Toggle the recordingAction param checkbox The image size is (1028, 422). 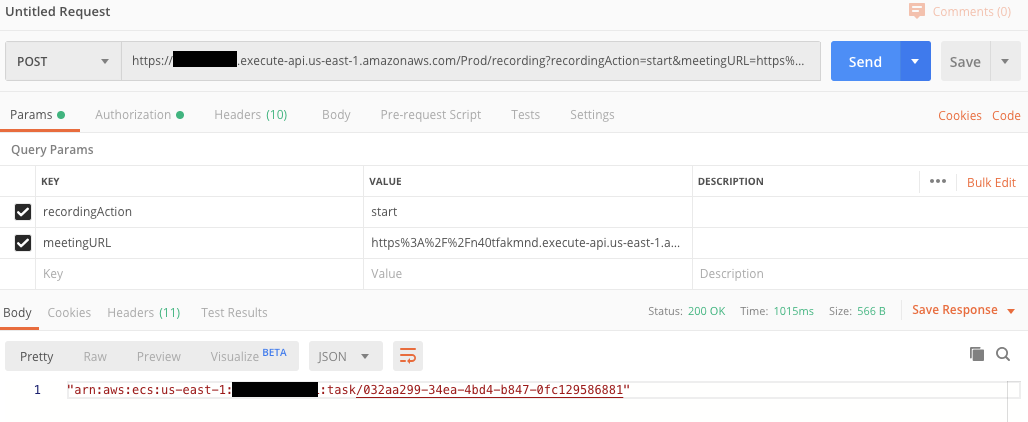pyautogui.click(x=23, y=212)
